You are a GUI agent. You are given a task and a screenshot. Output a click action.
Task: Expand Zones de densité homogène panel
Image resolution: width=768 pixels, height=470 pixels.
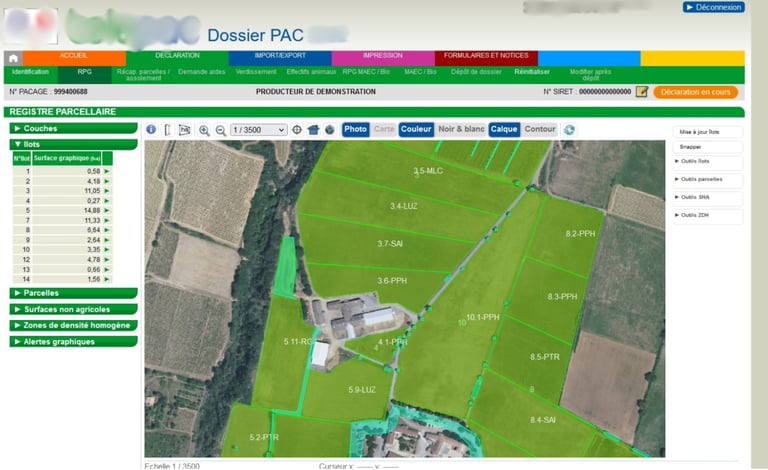pyautogui.click(x=73, y=326)
